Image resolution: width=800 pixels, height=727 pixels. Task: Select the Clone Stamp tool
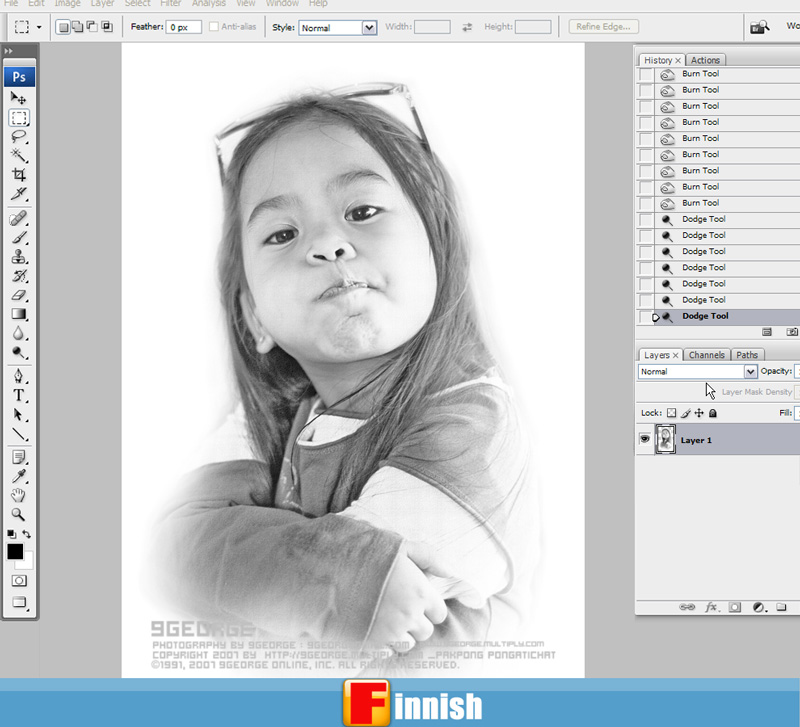point(18,257)
